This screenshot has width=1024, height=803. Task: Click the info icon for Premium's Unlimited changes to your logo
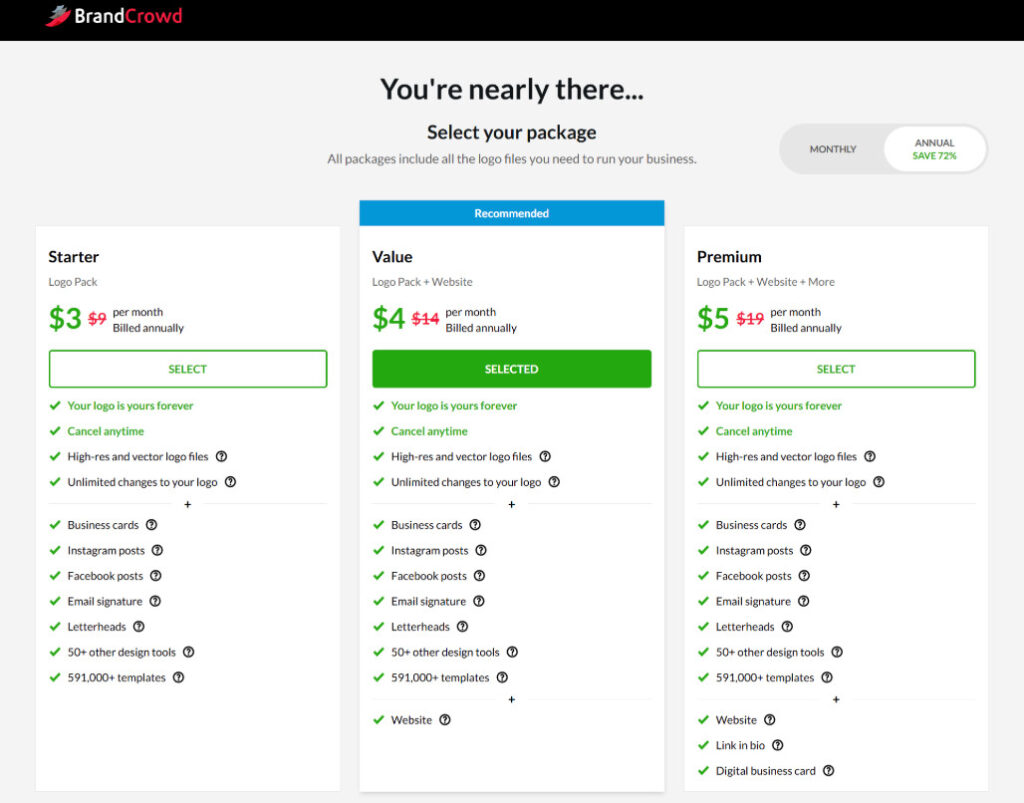879,481
